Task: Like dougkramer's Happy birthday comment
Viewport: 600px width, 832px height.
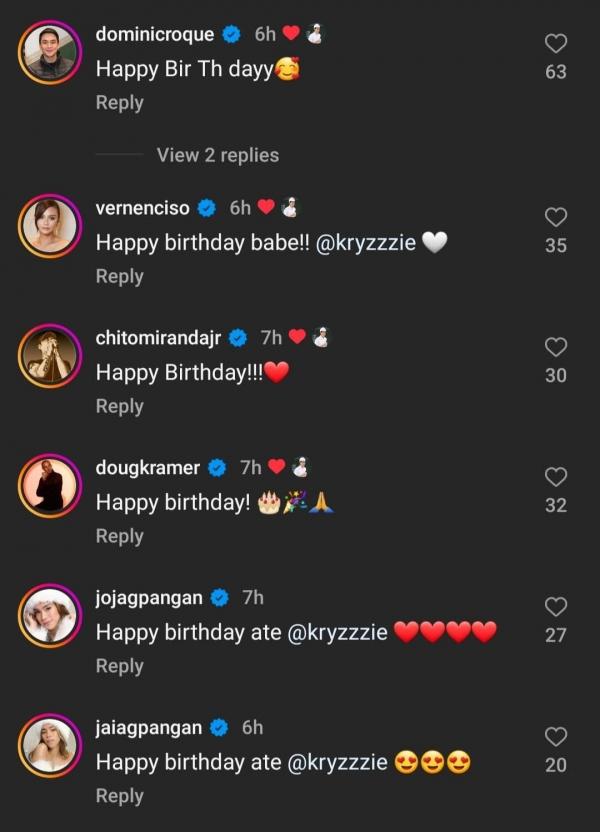Action: tap(556, 477)
